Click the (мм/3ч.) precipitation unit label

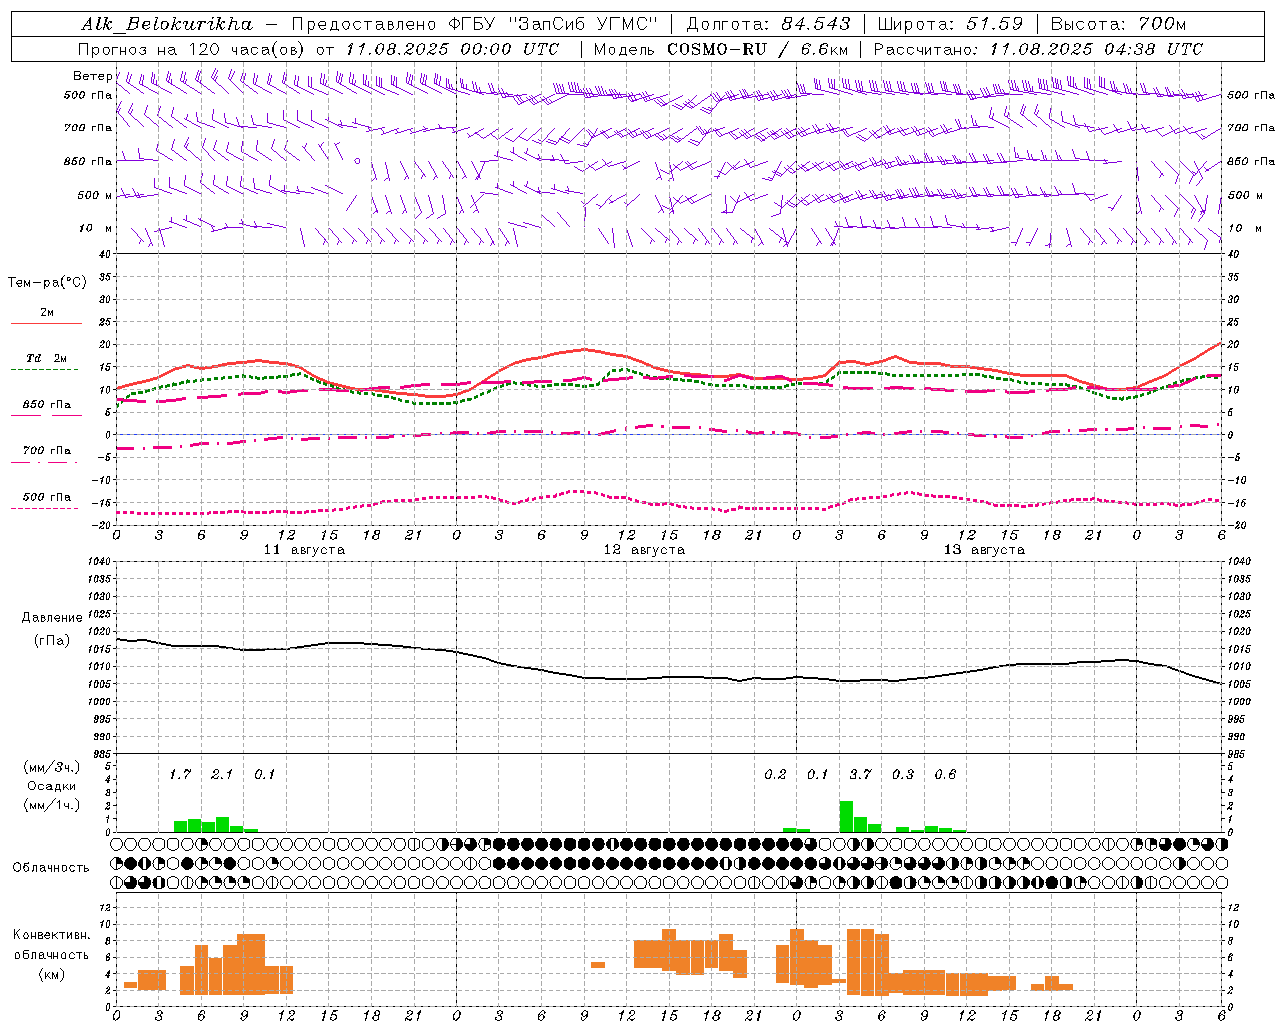pyautogui.click(x=51, y=768)
